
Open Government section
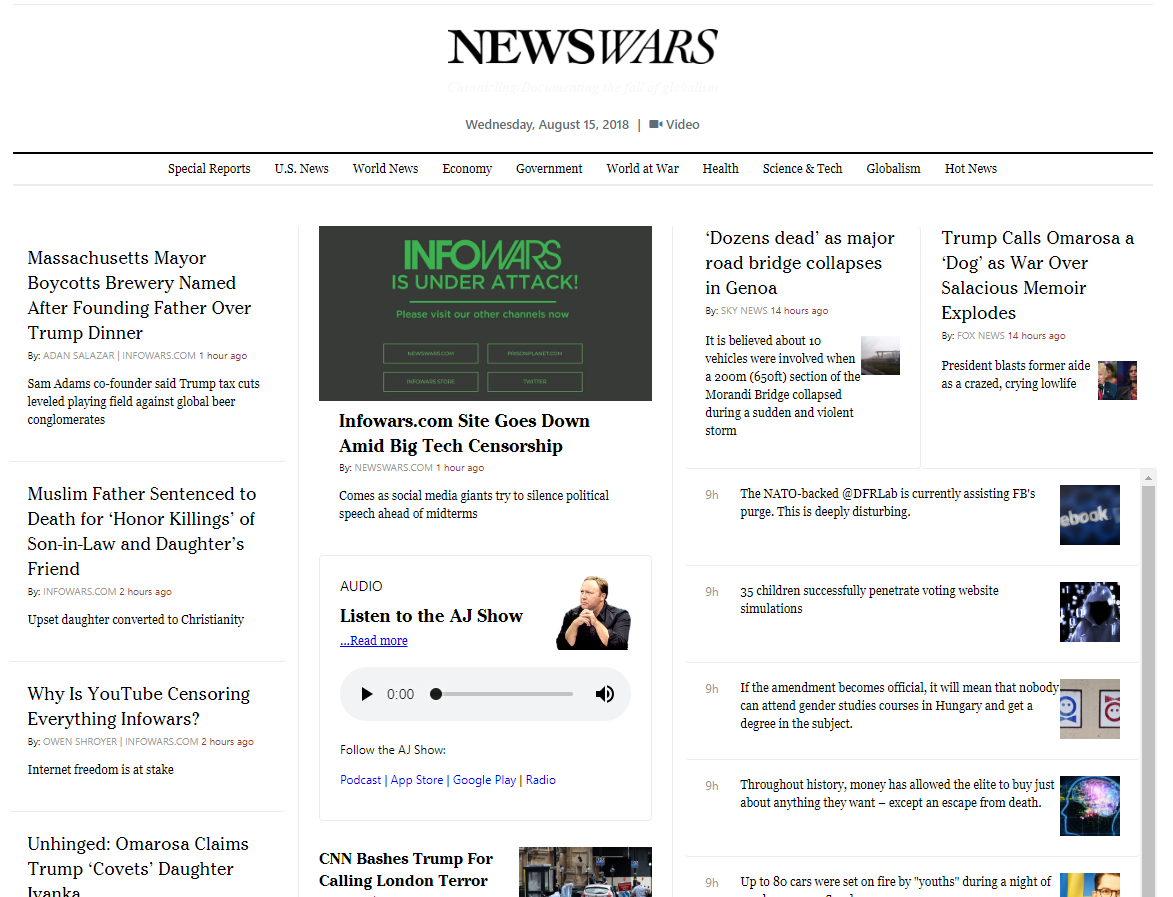click(x=549, y=168)
